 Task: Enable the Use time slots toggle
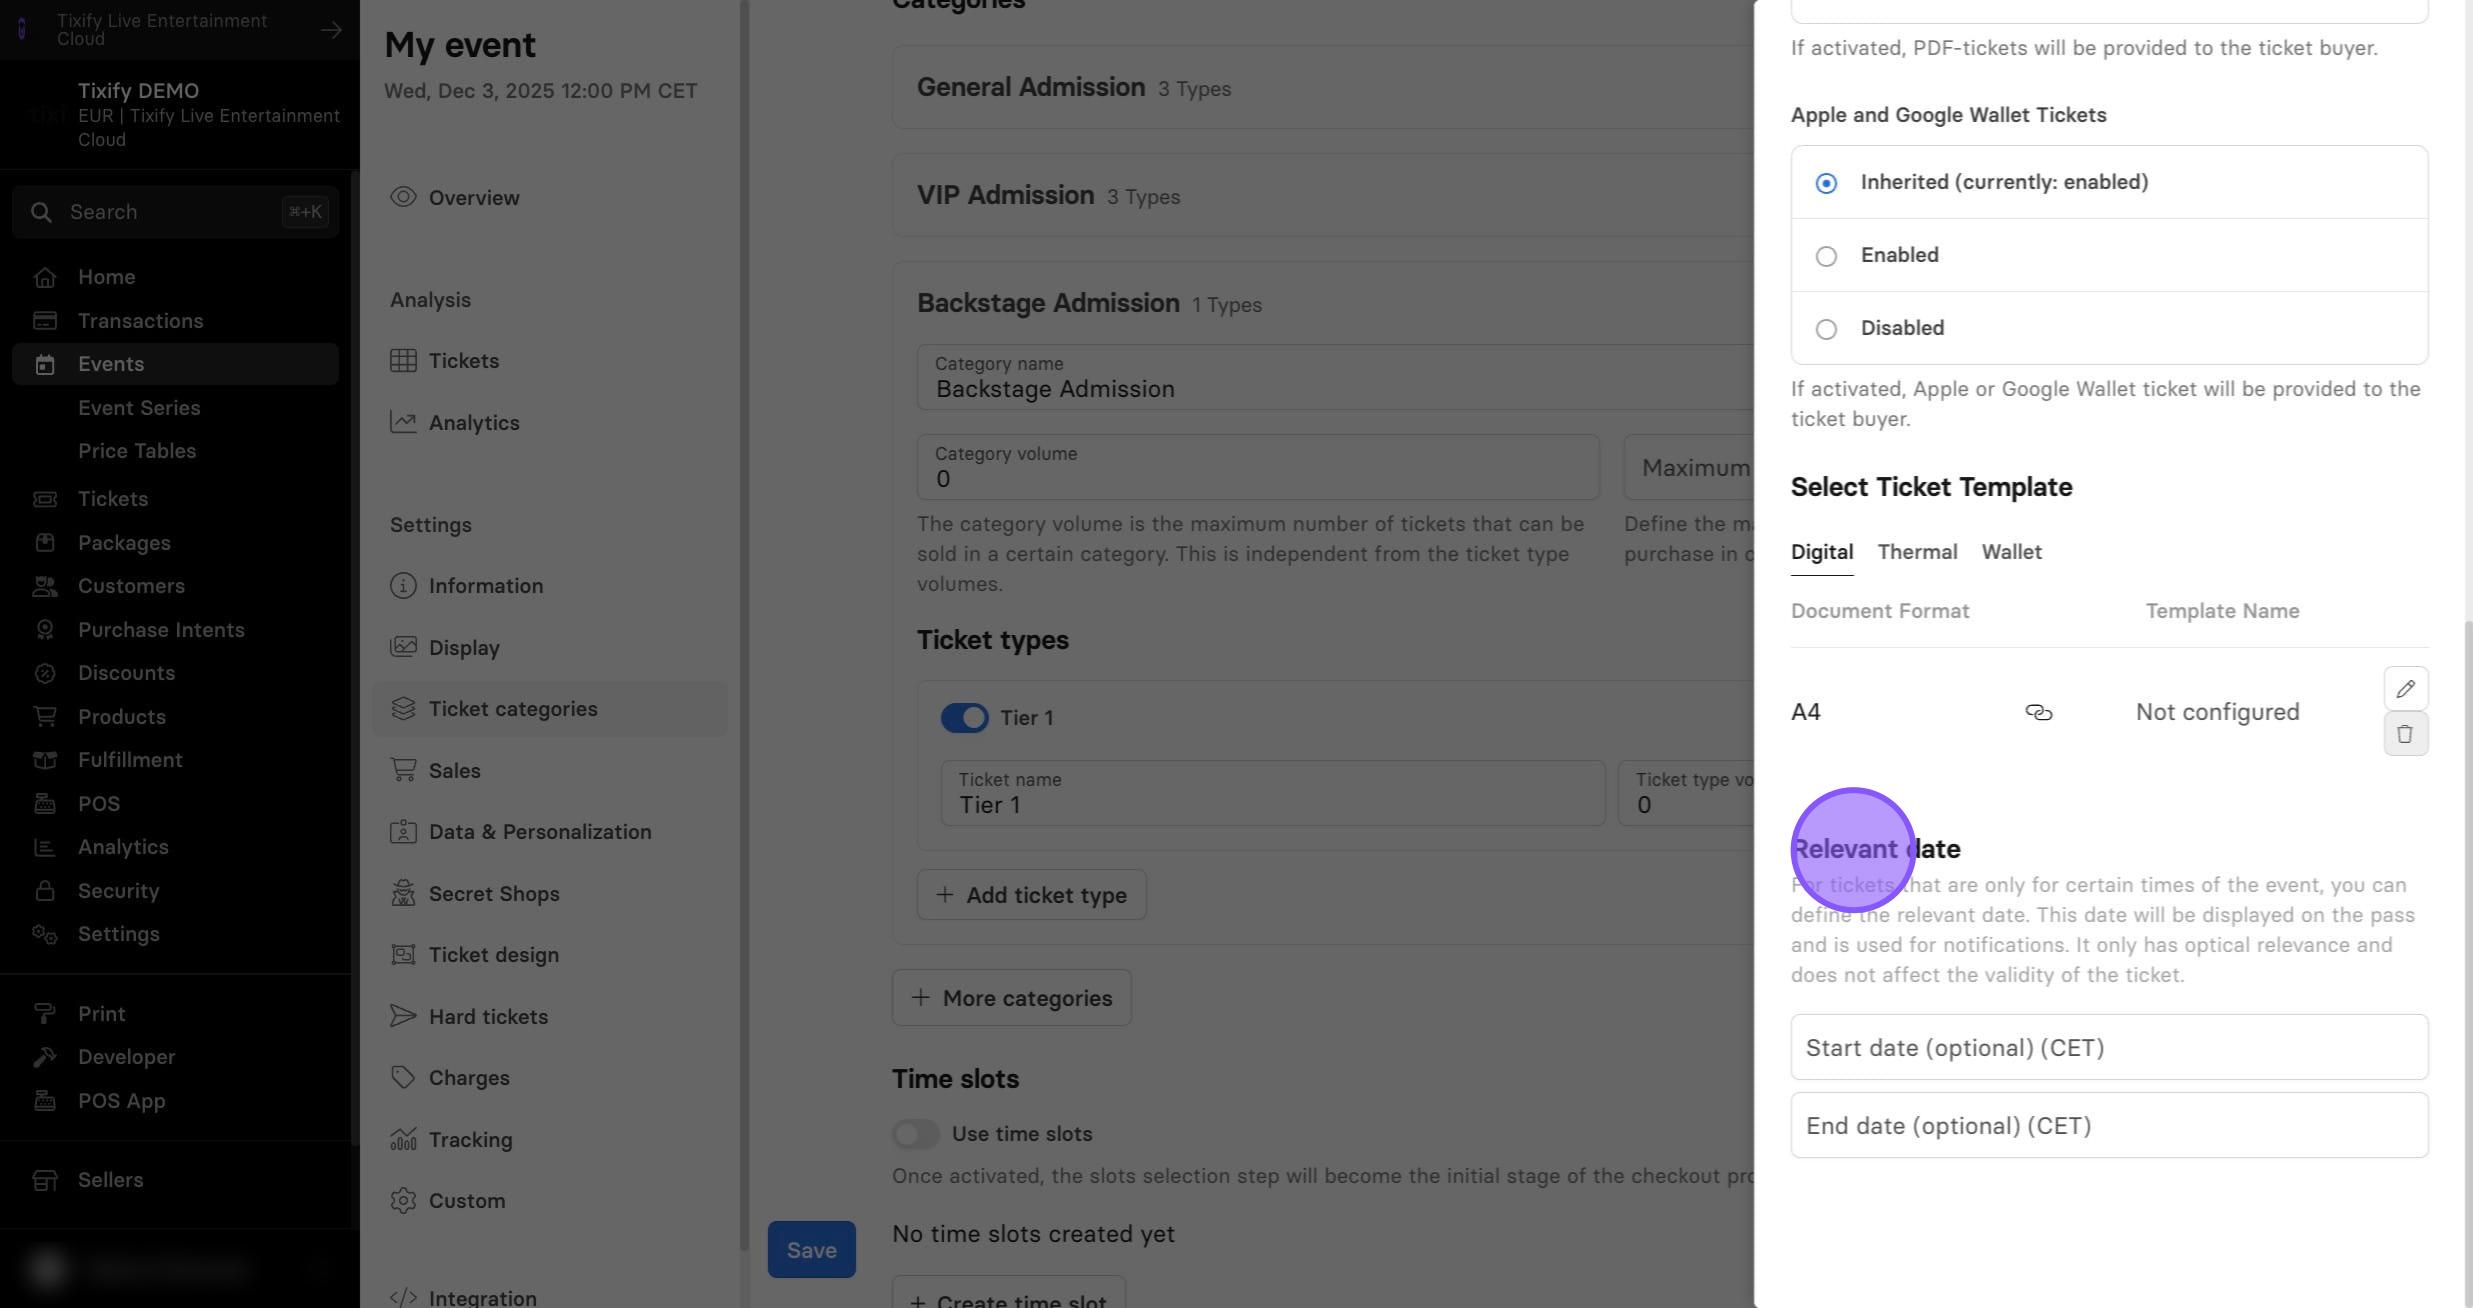click(916, 1134)
